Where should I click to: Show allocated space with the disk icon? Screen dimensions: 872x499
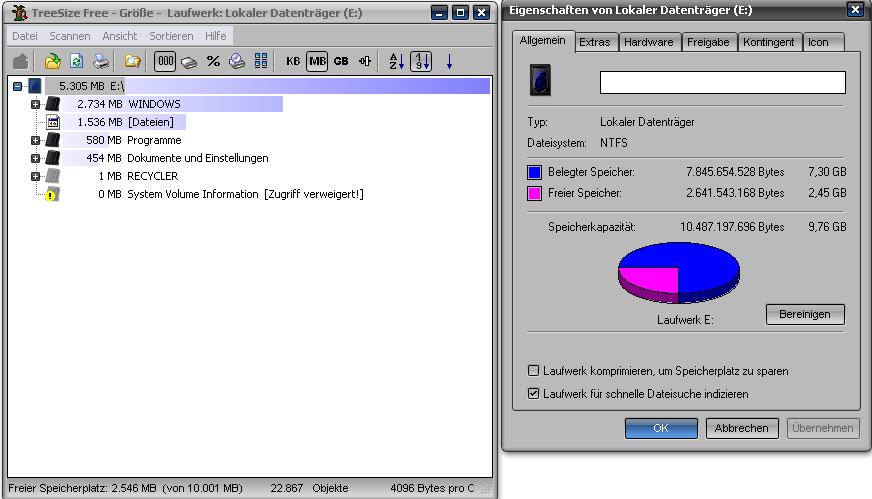coord(189,62)
